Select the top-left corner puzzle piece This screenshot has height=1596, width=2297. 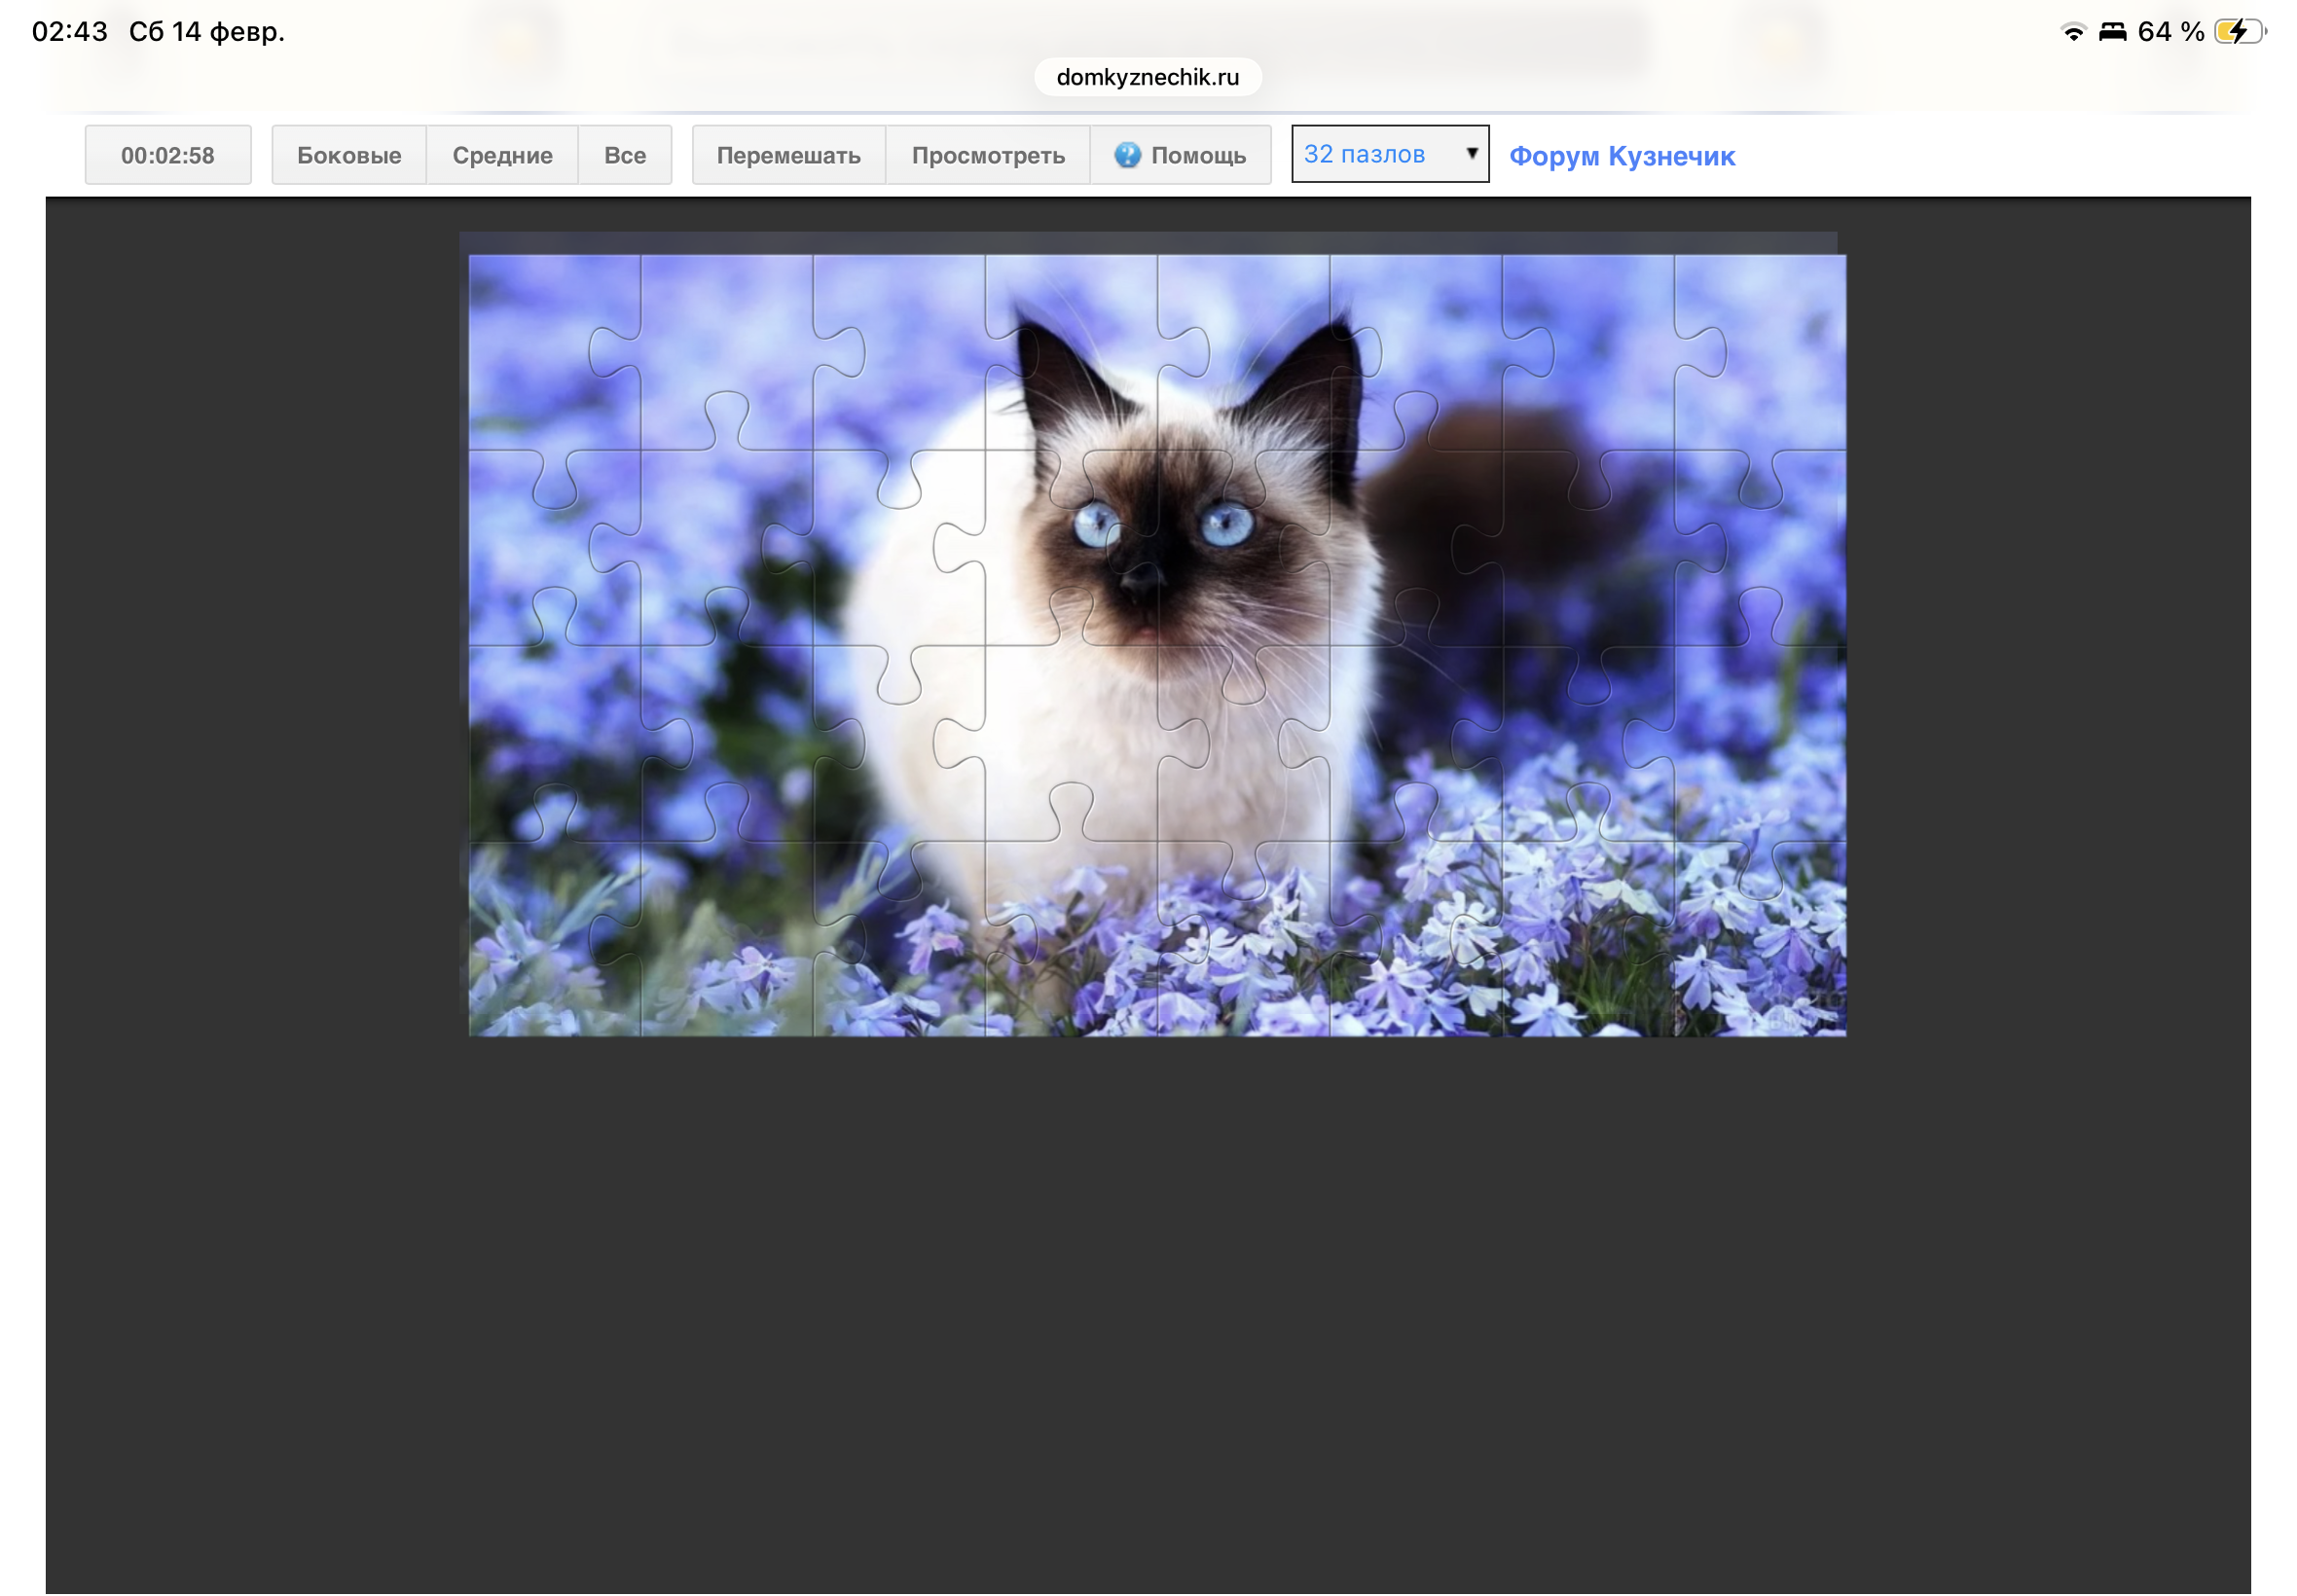coord(540,350)
